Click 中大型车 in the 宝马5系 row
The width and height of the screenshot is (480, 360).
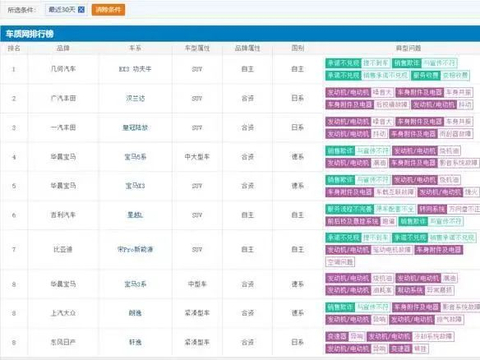pyautogui.click(x=197, y=157)
